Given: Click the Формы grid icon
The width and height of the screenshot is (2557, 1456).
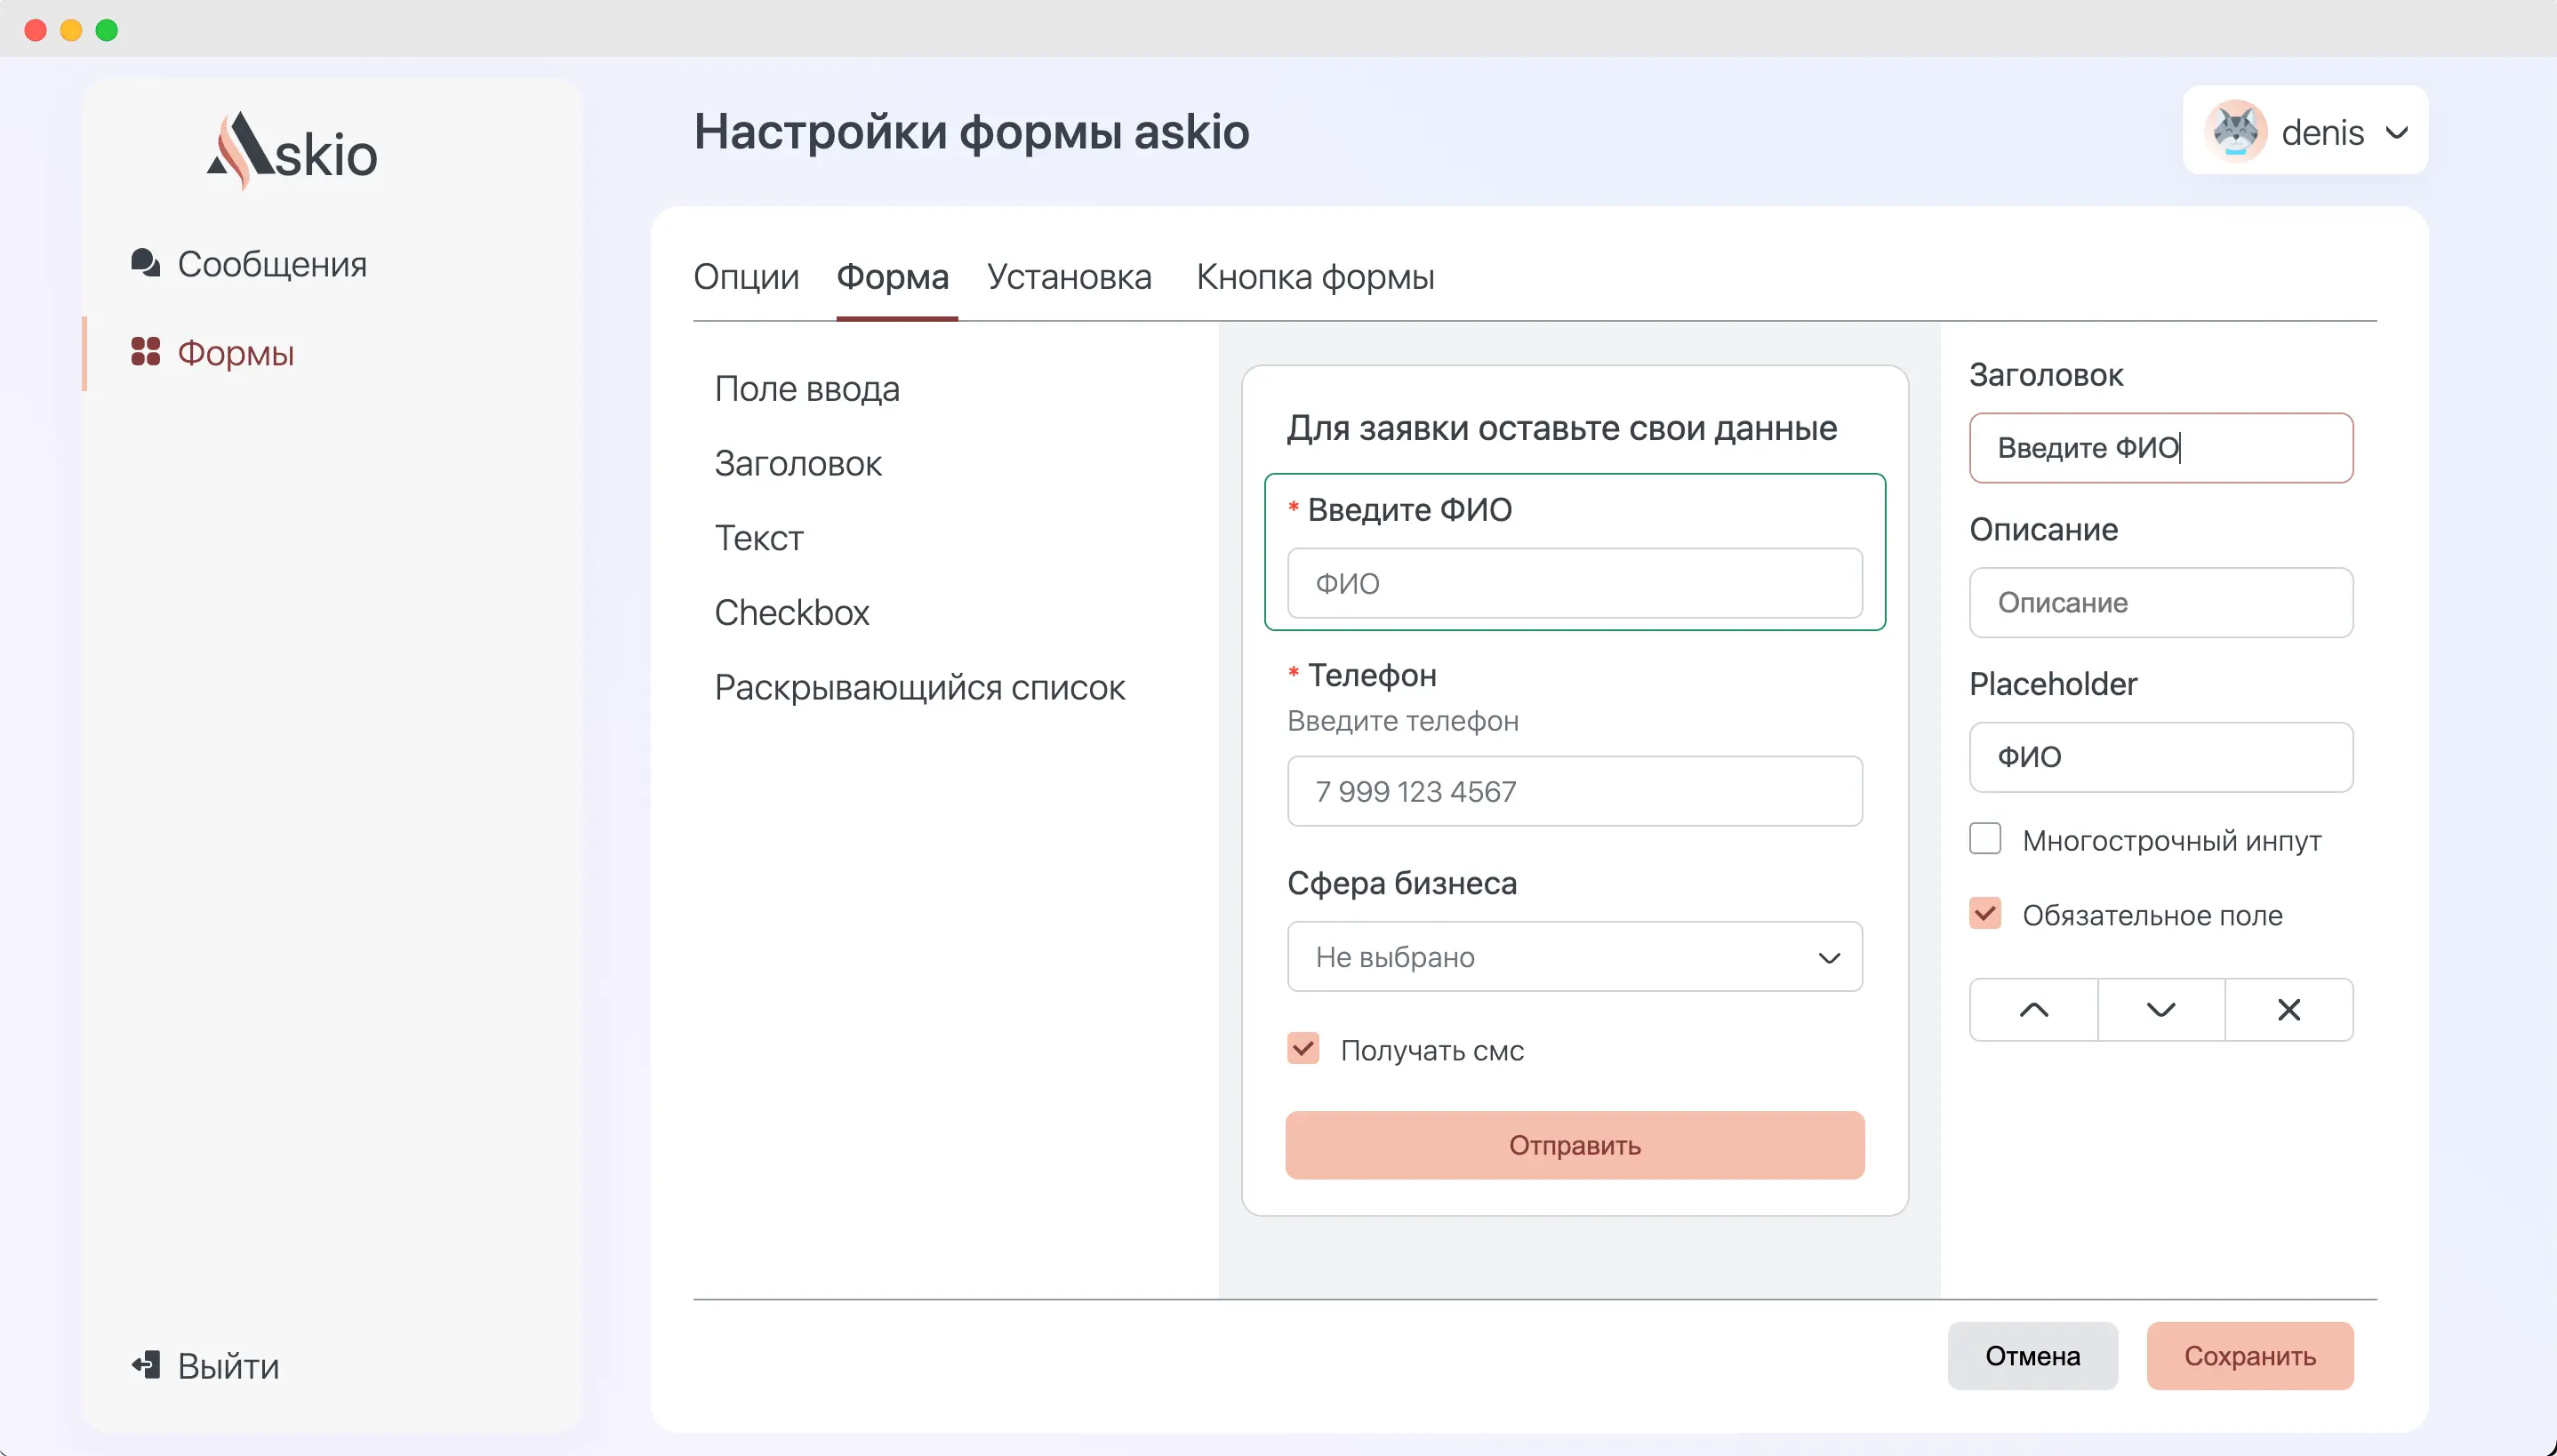Looking at the screenshot, I should pyautogui.click(x=145, y=352).
